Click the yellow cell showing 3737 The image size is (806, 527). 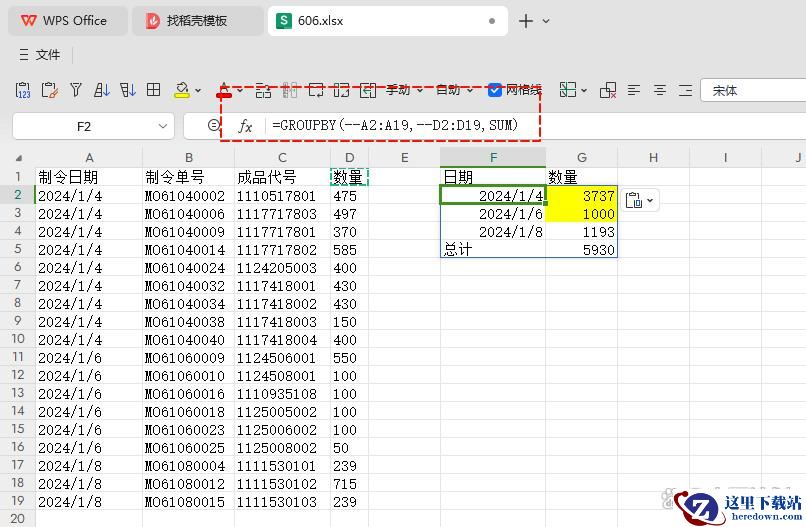click(581, 196)
